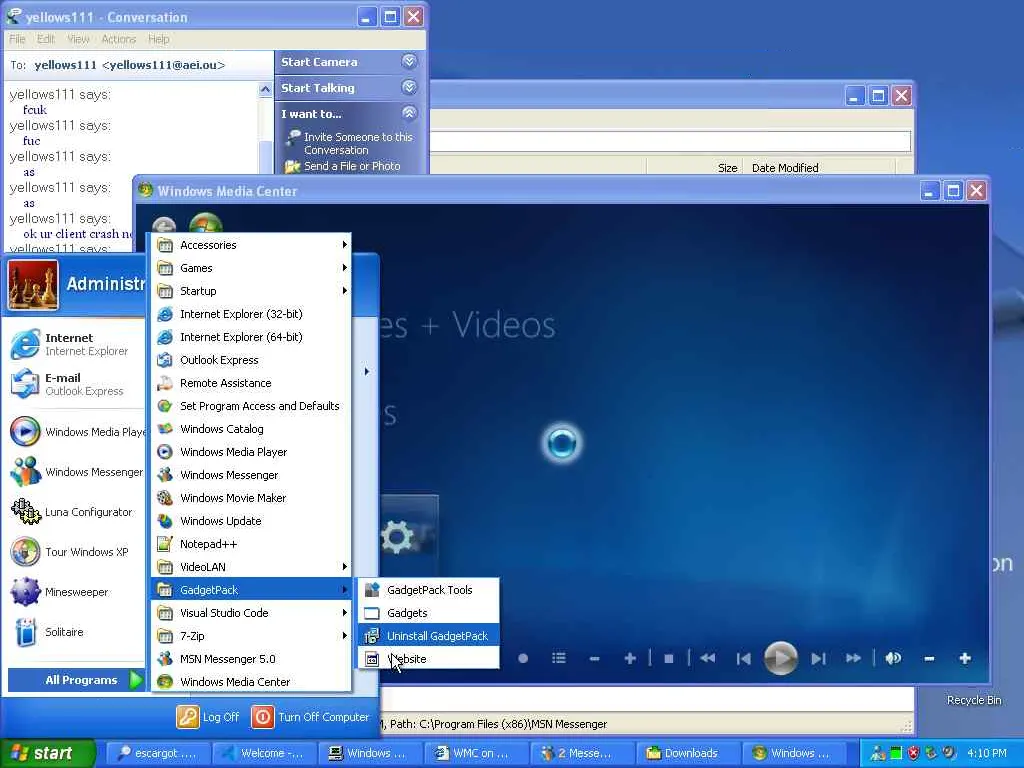Click E-mail Outlook Express pinned icon

click(25, 383)
